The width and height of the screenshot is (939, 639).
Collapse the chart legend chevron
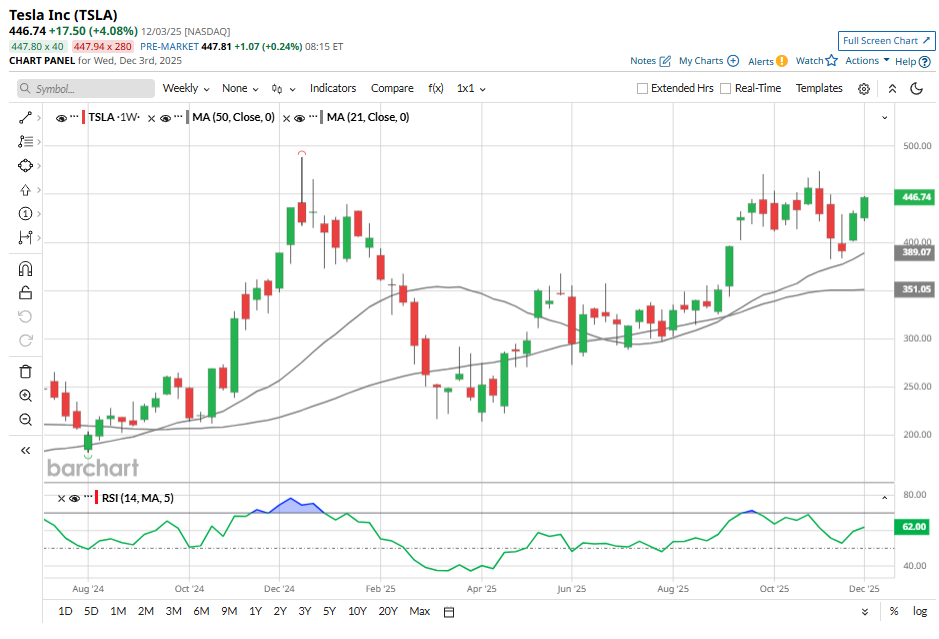pos(885,118)
